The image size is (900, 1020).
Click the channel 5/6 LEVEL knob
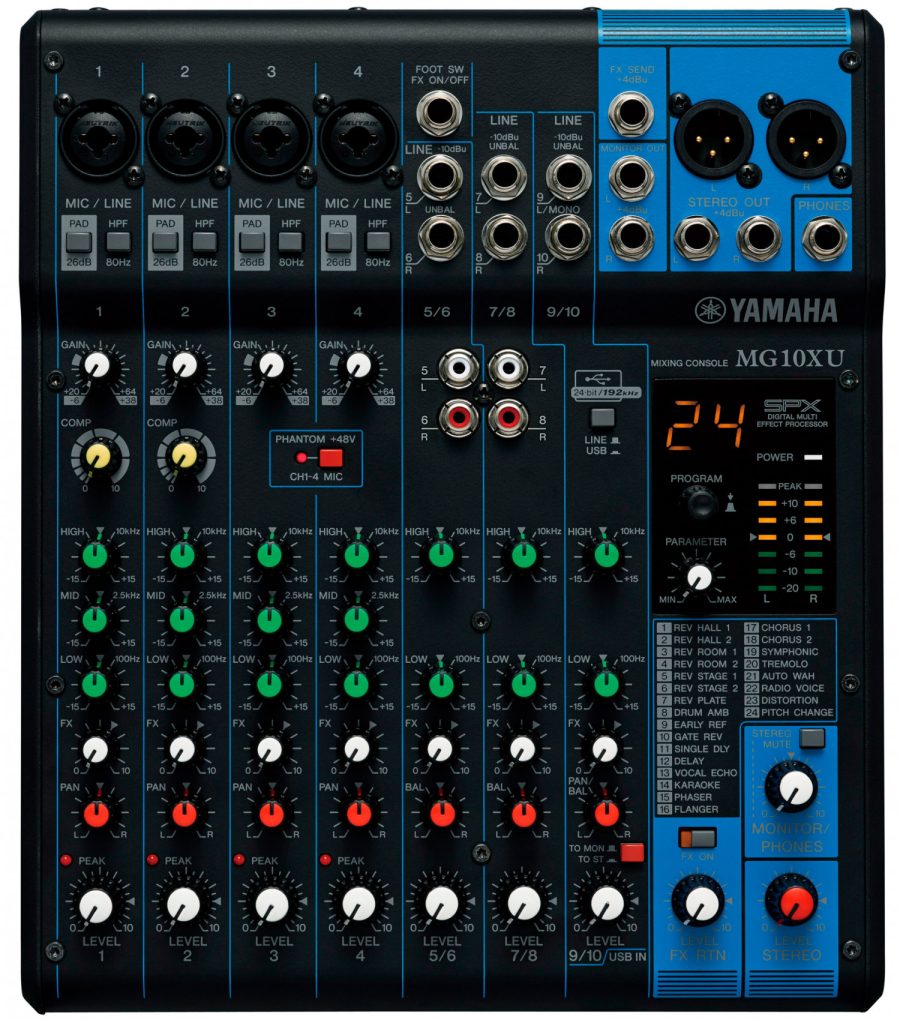[442, 905]
